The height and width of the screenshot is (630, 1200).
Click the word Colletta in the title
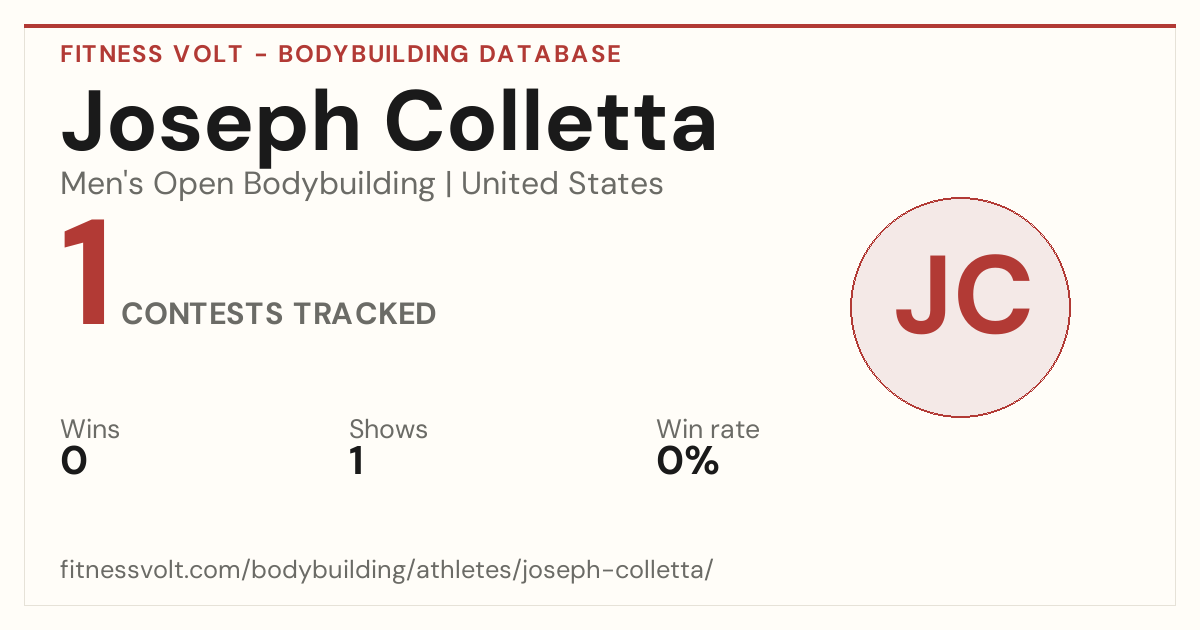point(551,120)
